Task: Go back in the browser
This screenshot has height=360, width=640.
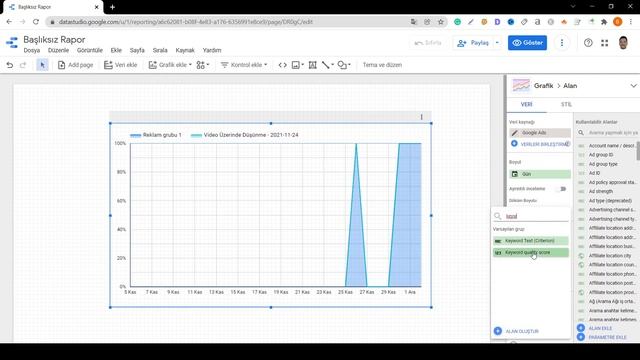Action: (9, 22)
